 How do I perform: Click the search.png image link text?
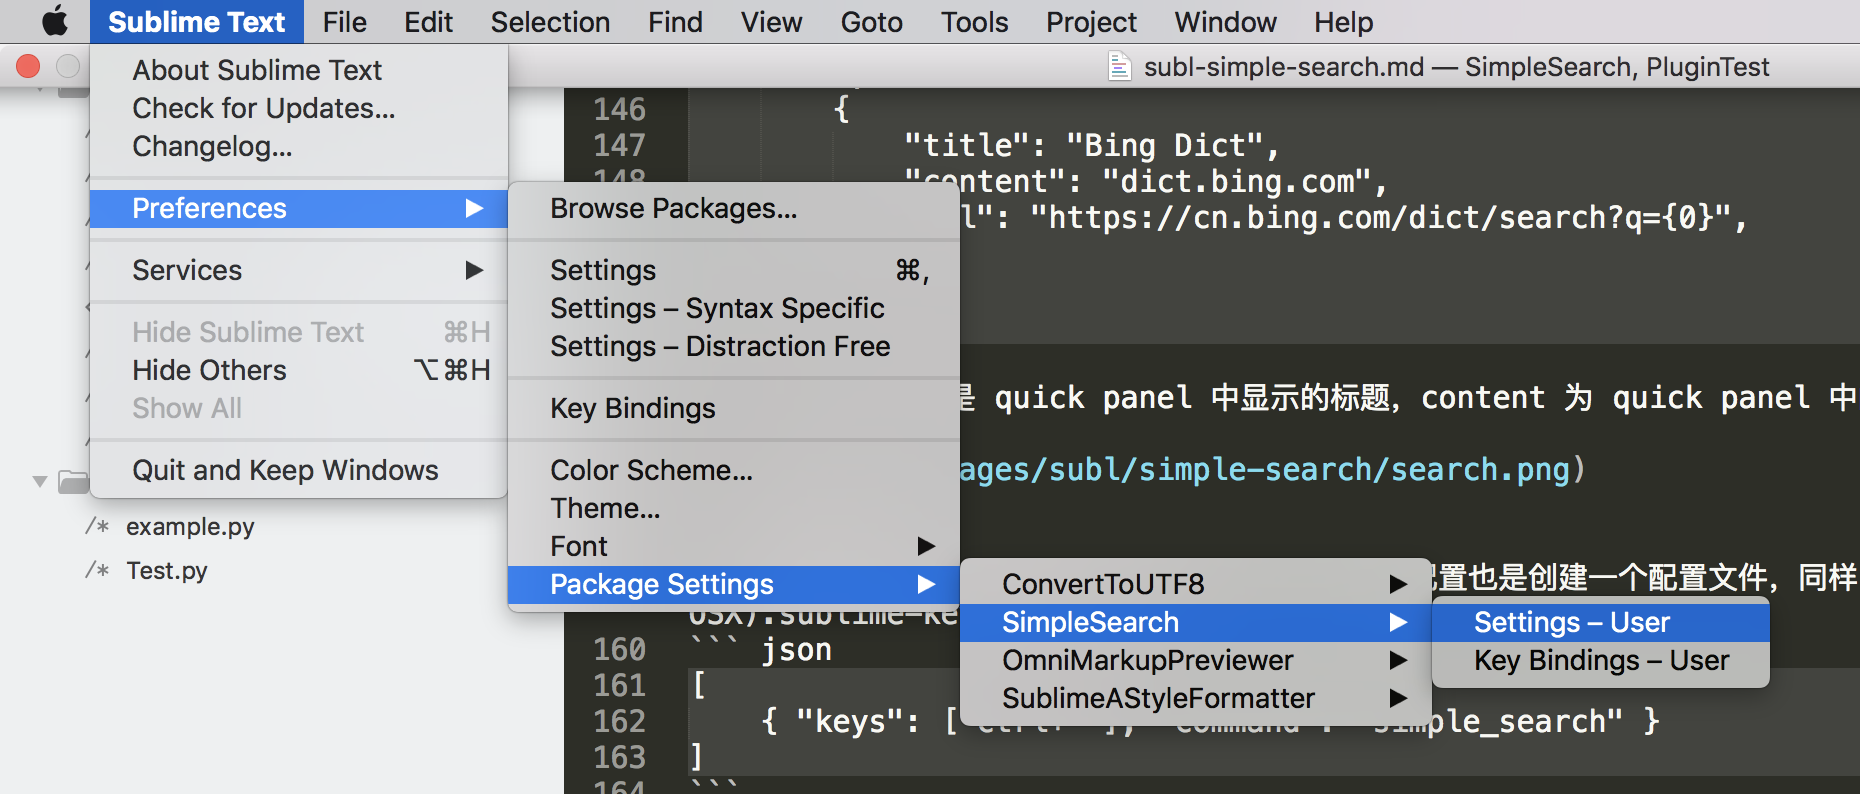pyautogui.click(x=1265, y=469)
